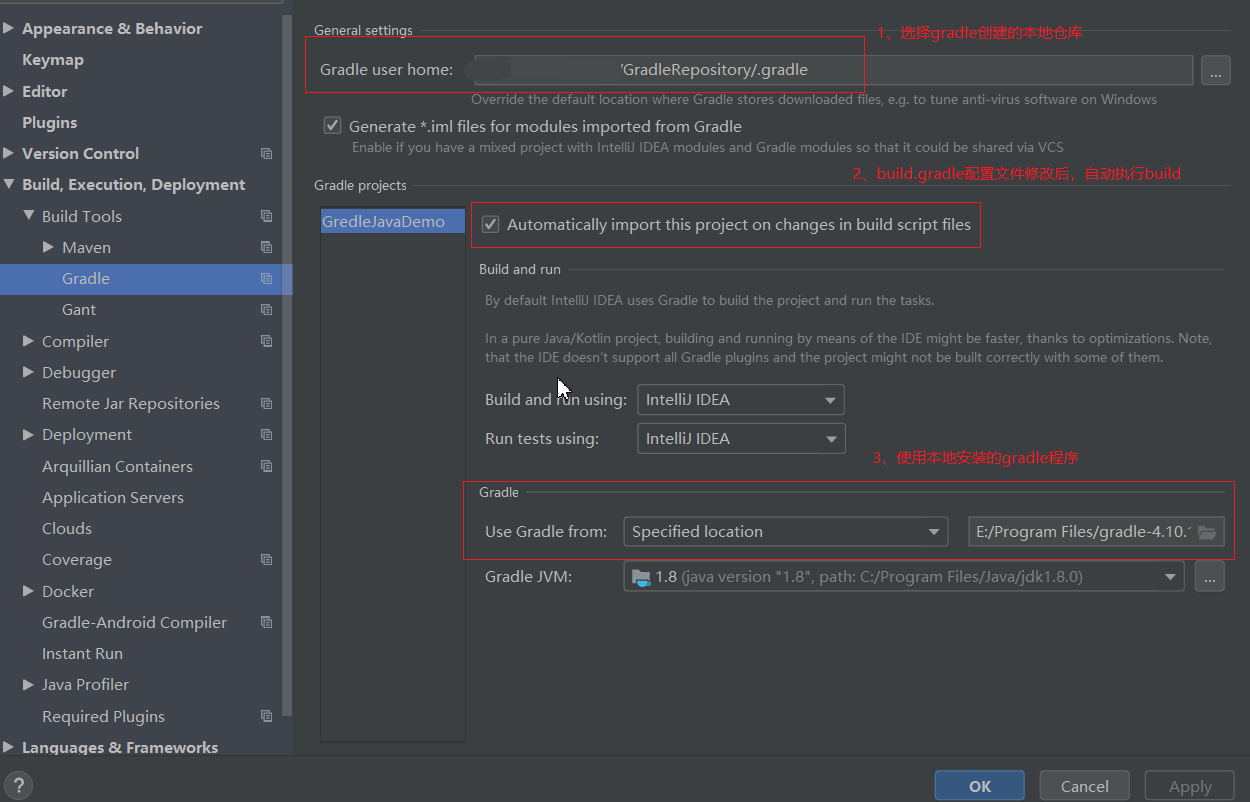The width and height of the screenshot is (1250, 802).
Task: Collapse Build, Execution, Deployment section
Action: coord(9,185)
